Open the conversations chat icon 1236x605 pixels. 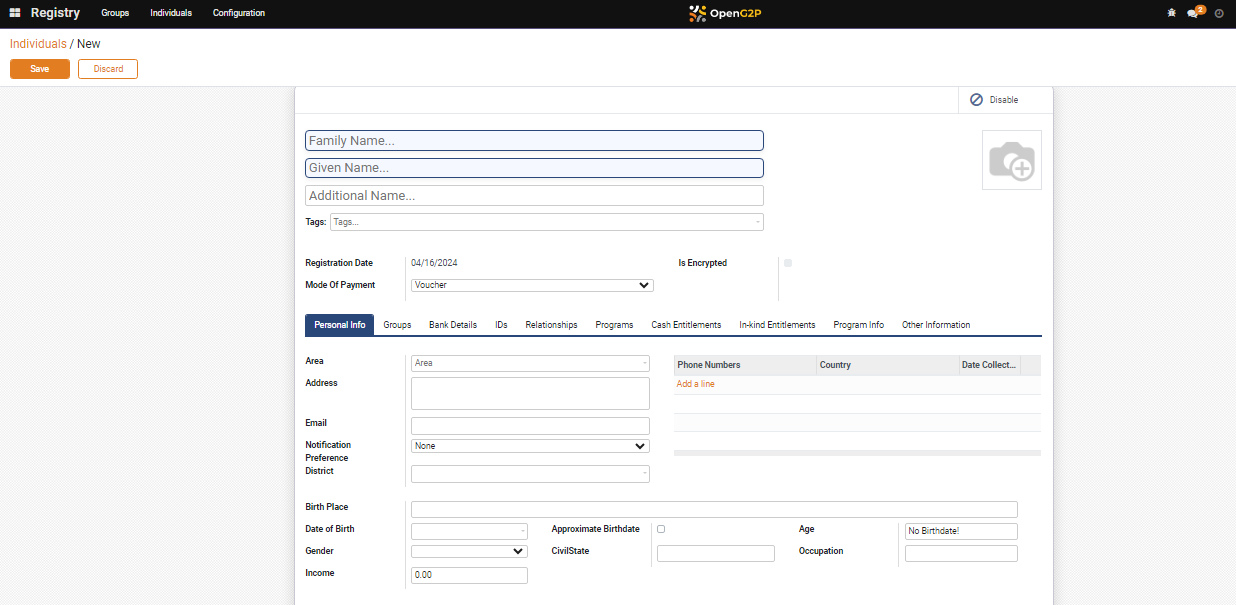[x=1192, y=13]
